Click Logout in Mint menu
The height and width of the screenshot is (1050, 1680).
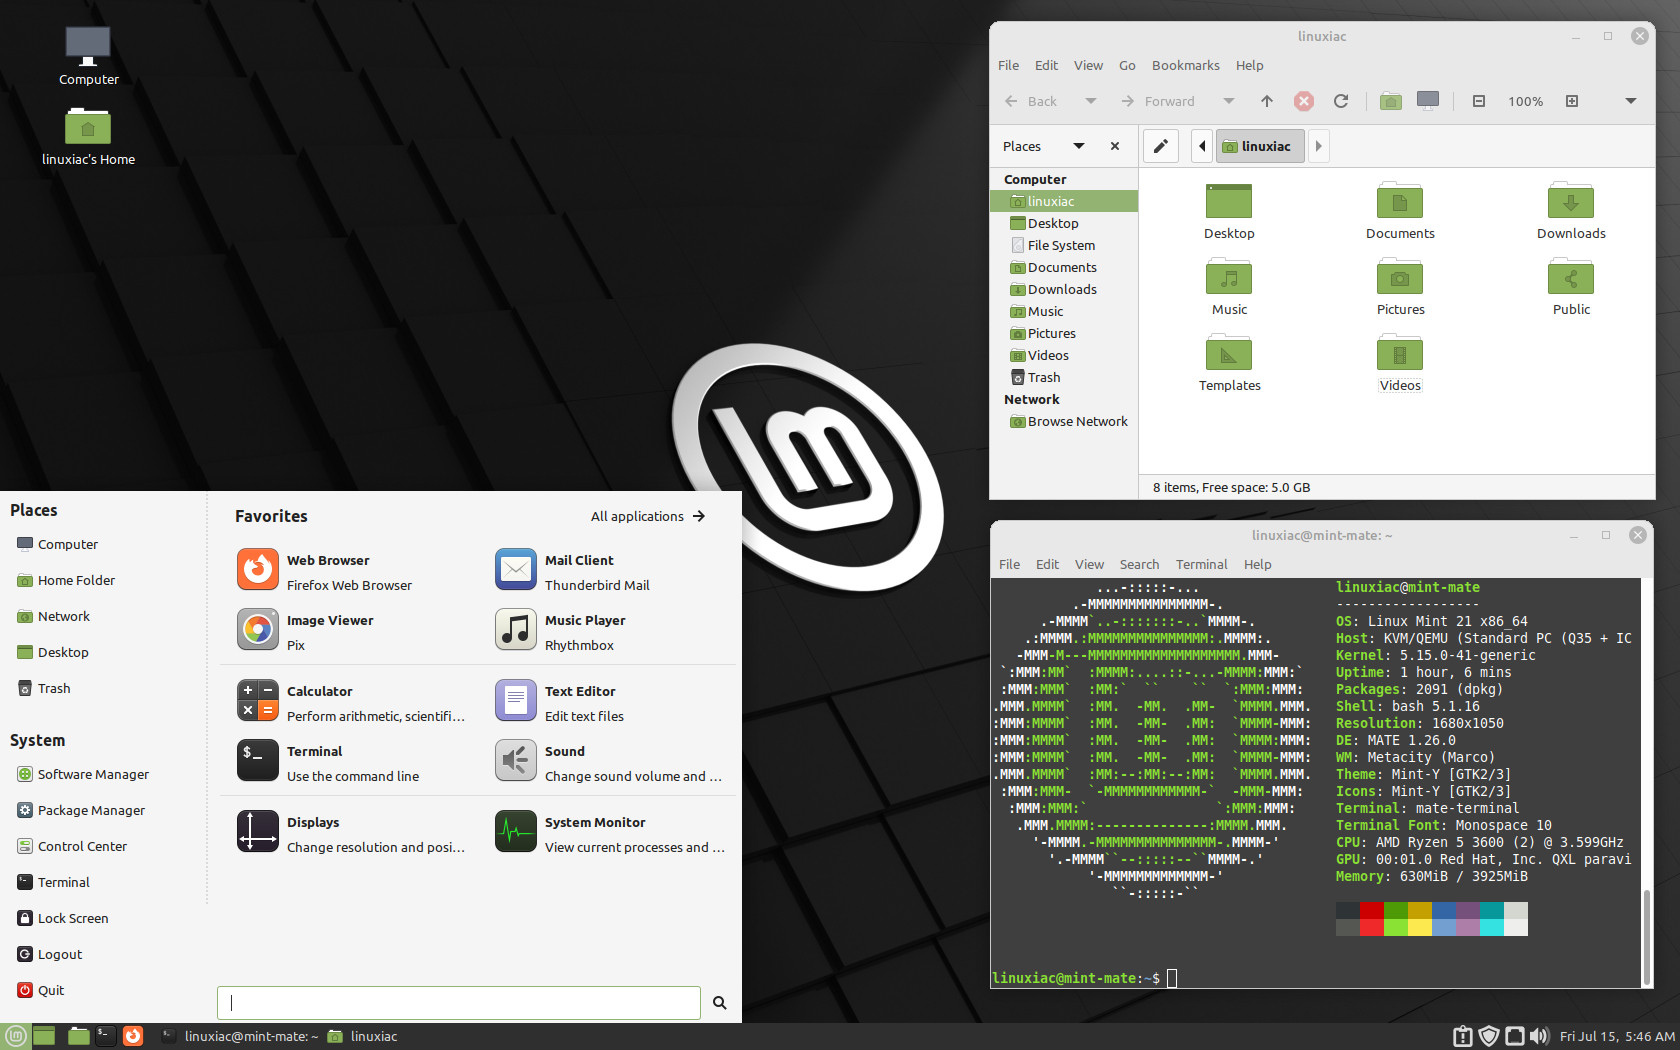50,954
